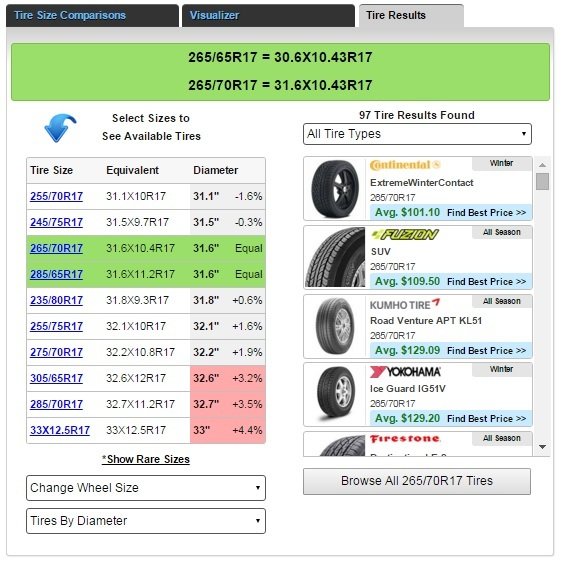Click the results list scroll down arrow
This screenshot has width=562, height=566.
pos(542,447)
